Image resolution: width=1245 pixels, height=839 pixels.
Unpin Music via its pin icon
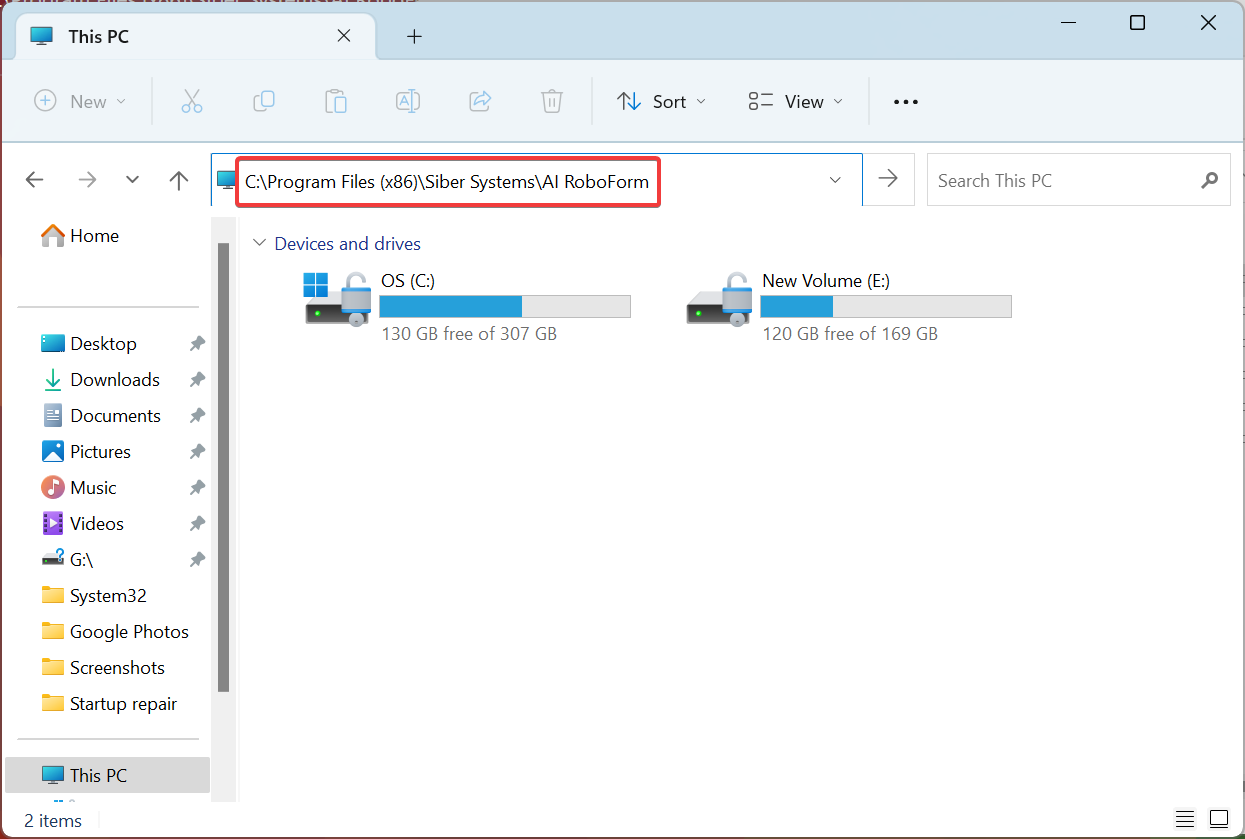[197, 487]
